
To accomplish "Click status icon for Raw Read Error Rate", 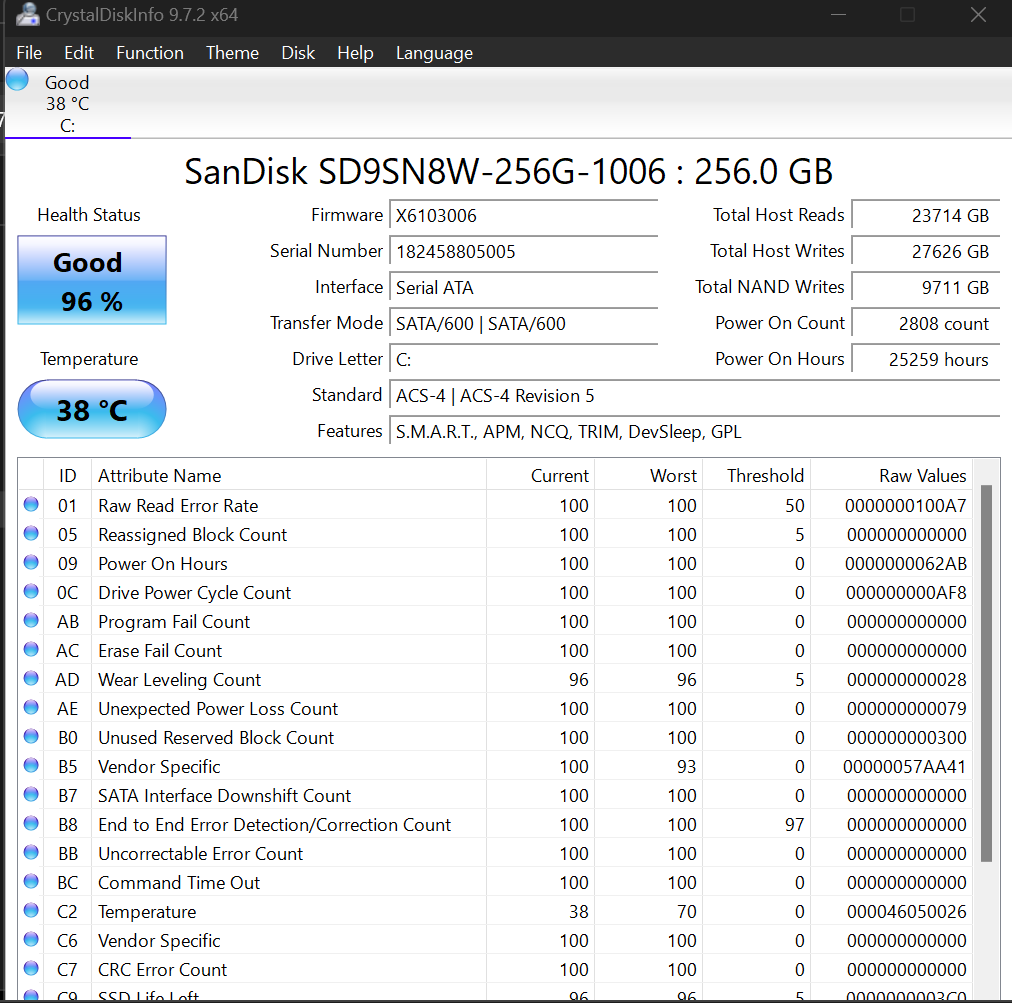I will (31, 505).
